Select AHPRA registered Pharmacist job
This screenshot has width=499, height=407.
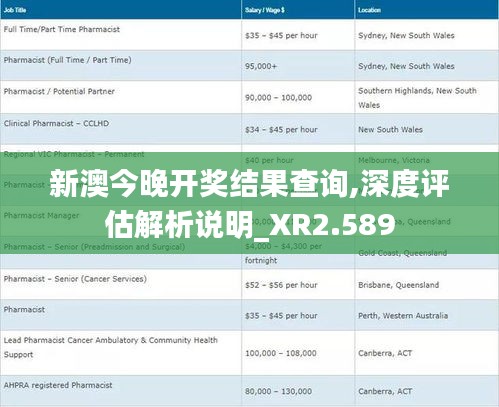(x=58, y=385)
